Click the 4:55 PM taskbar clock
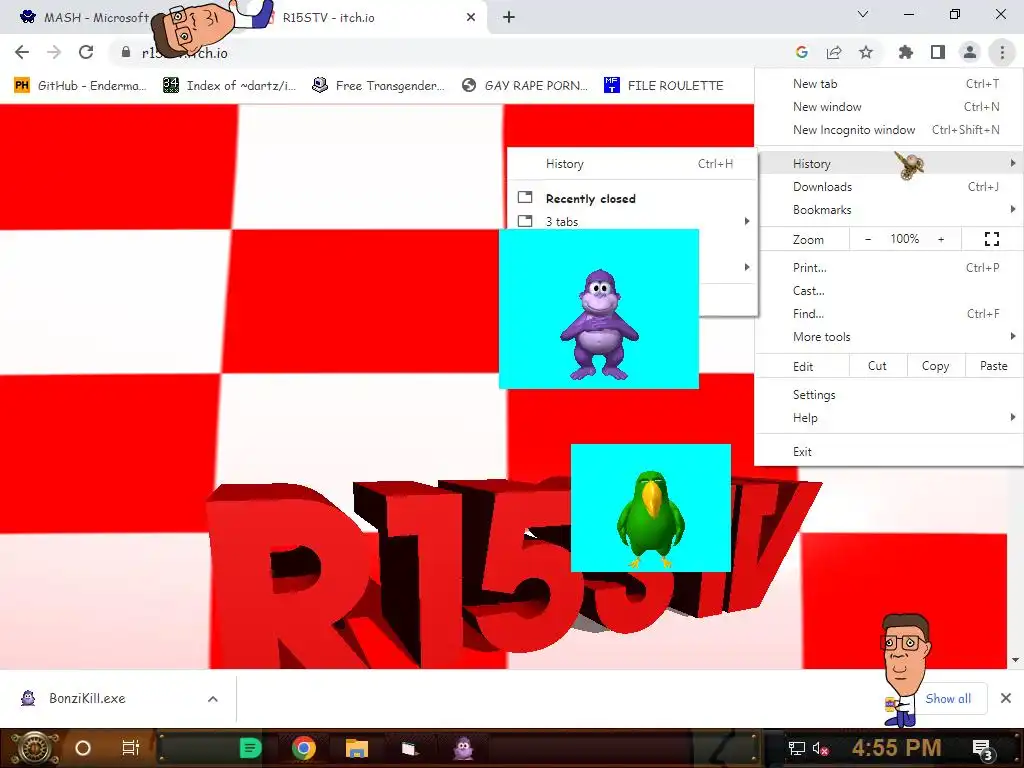 pos(896,748)
